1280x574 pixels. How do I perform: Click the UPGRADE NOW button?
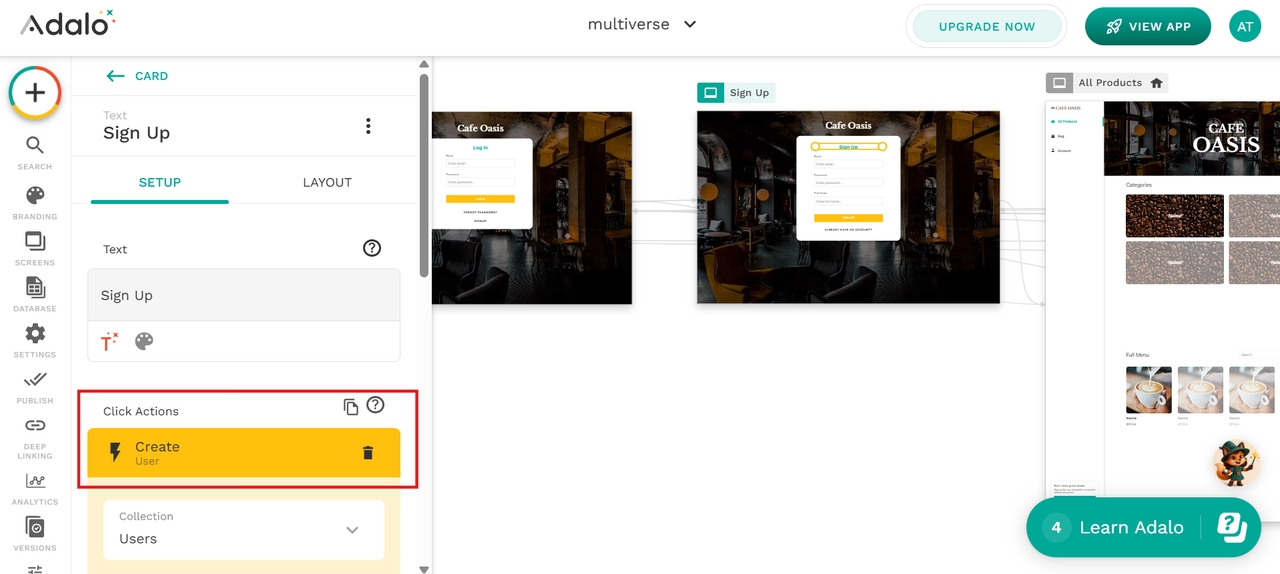pyautogui.click(x=986, y=27)
